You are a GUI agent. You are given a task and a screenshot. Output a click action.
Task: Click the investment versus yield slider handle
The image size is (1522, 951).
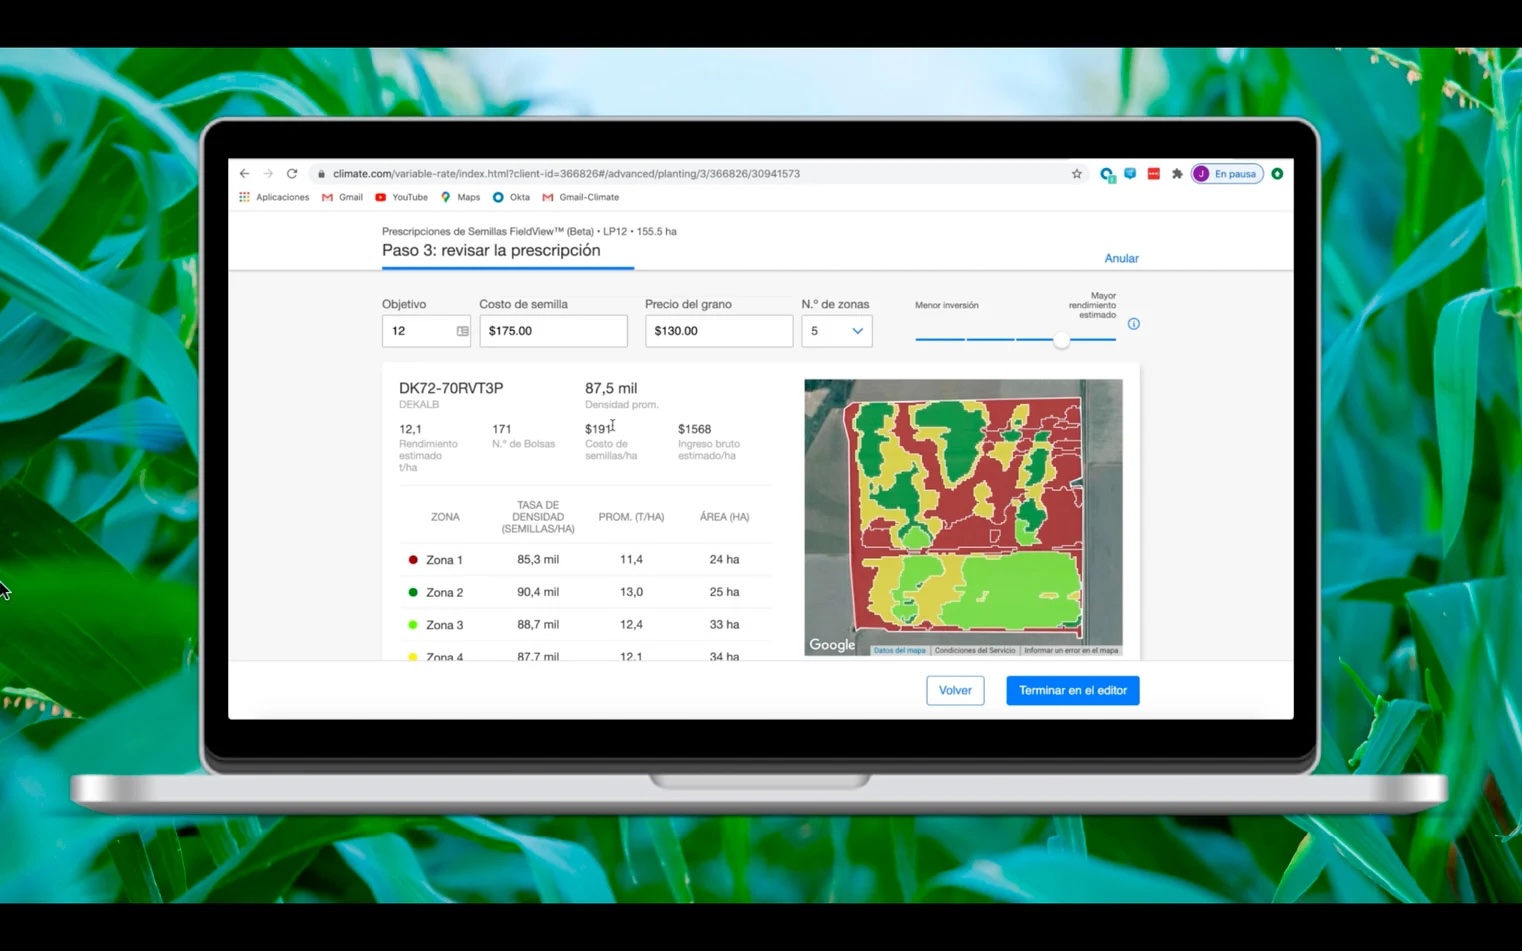click(1062, 340)
